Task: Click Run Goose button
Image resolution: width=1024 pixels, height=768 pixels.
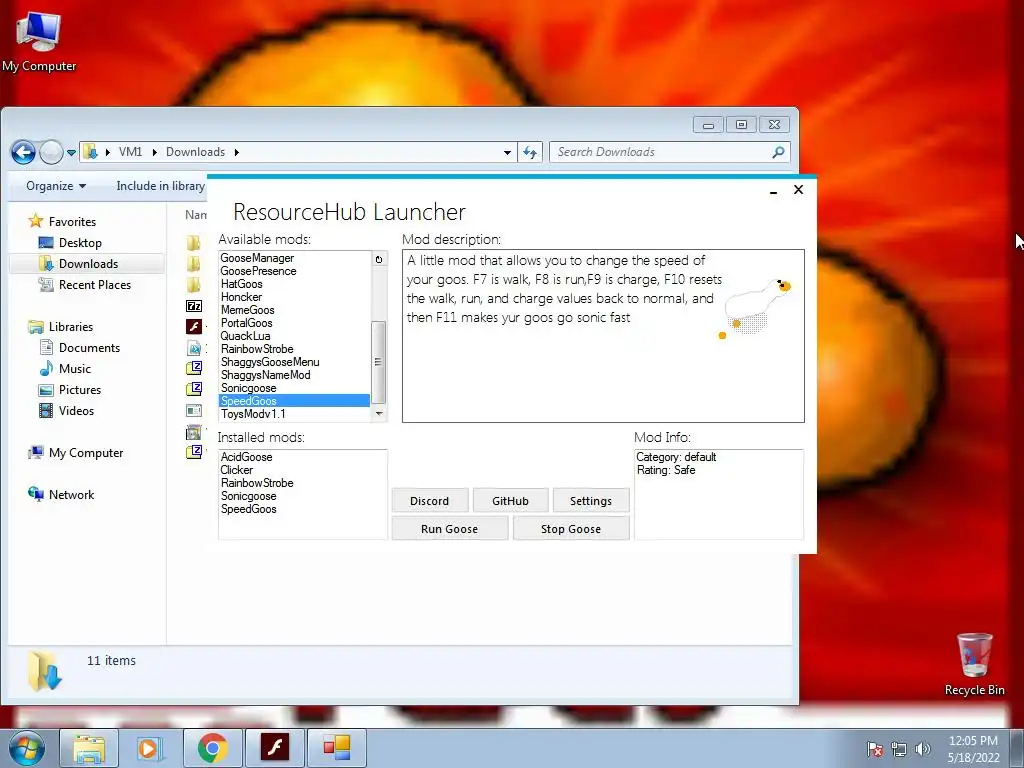Action: (449, 529)
